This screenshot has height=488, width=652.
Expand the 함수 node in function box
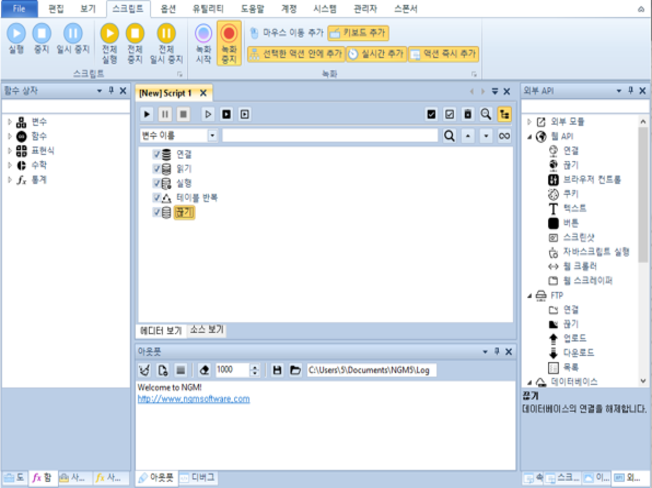point(9,136)
